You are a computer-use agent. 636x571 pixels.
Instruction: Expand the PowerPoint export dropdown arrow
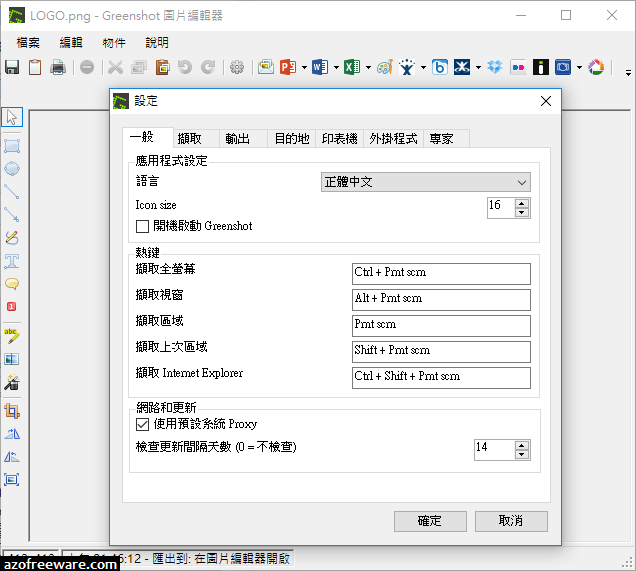pyautogui.click(x=304, y=67)
